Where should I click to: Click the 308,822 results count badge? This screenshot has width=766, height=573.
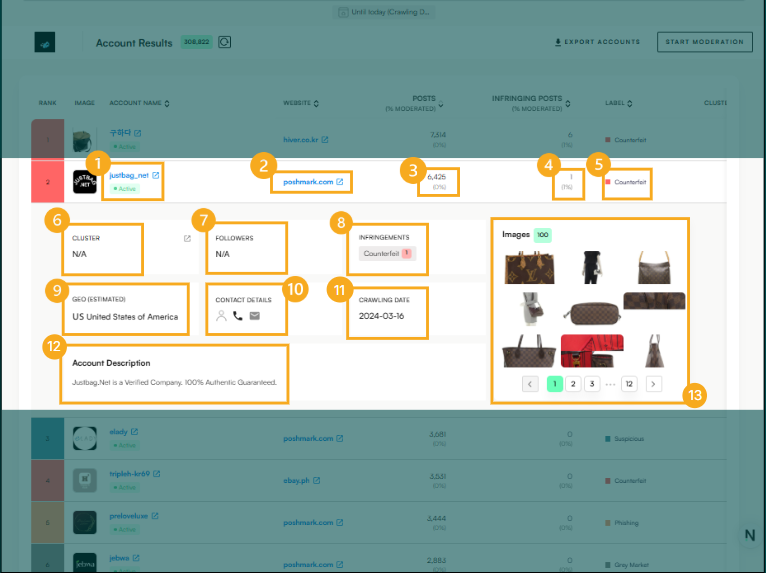coord(196,42)
